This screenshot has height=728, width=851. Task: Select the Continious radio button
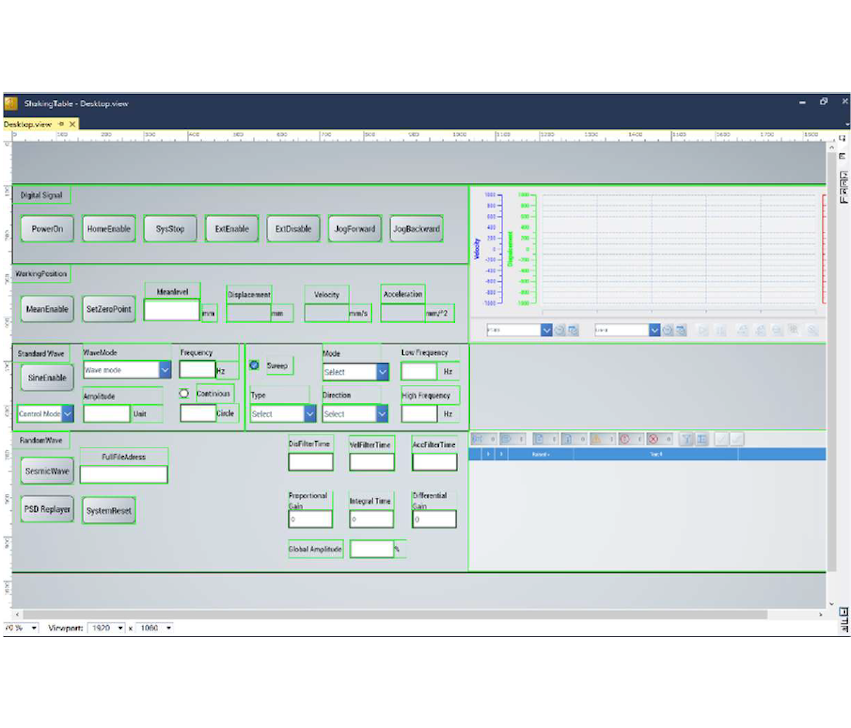pos(184,393)
